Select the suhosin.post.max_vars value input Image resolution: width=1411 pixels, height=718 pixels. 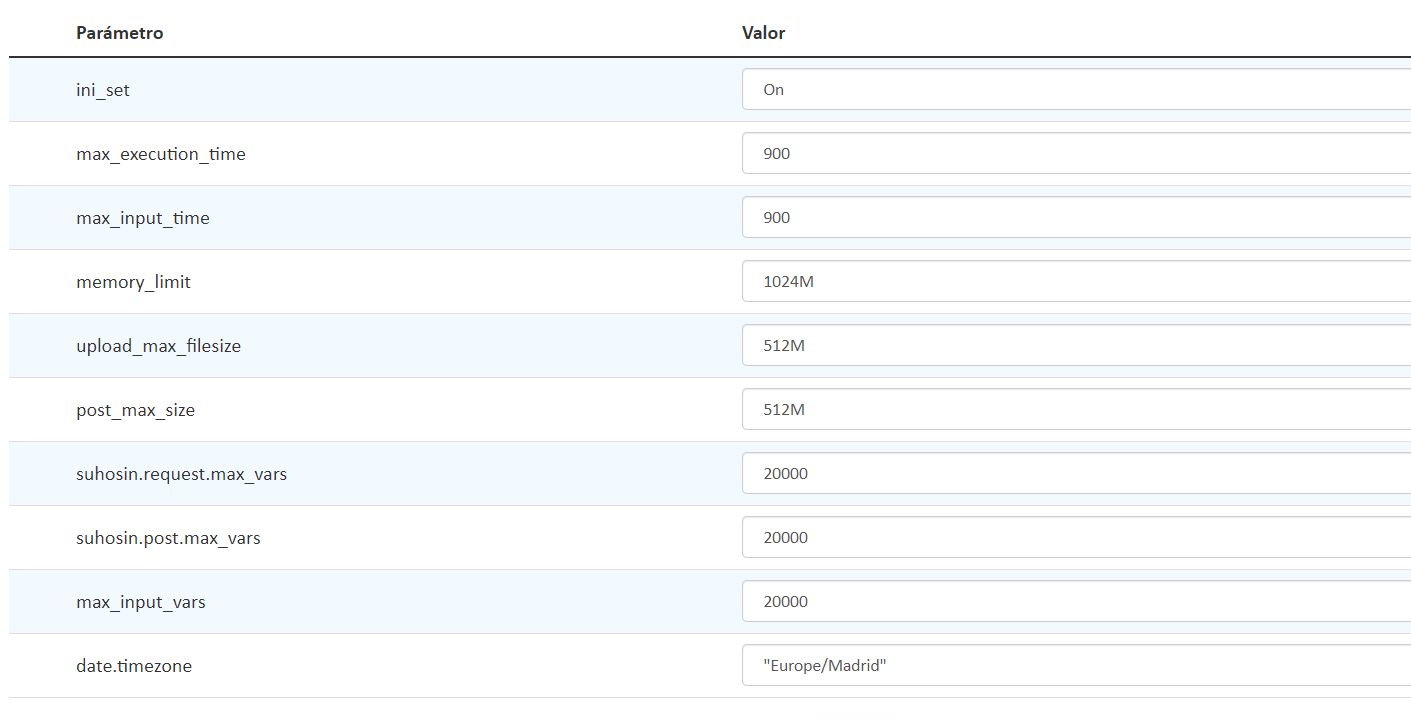pyautogui.click(x=1076, y=537)
